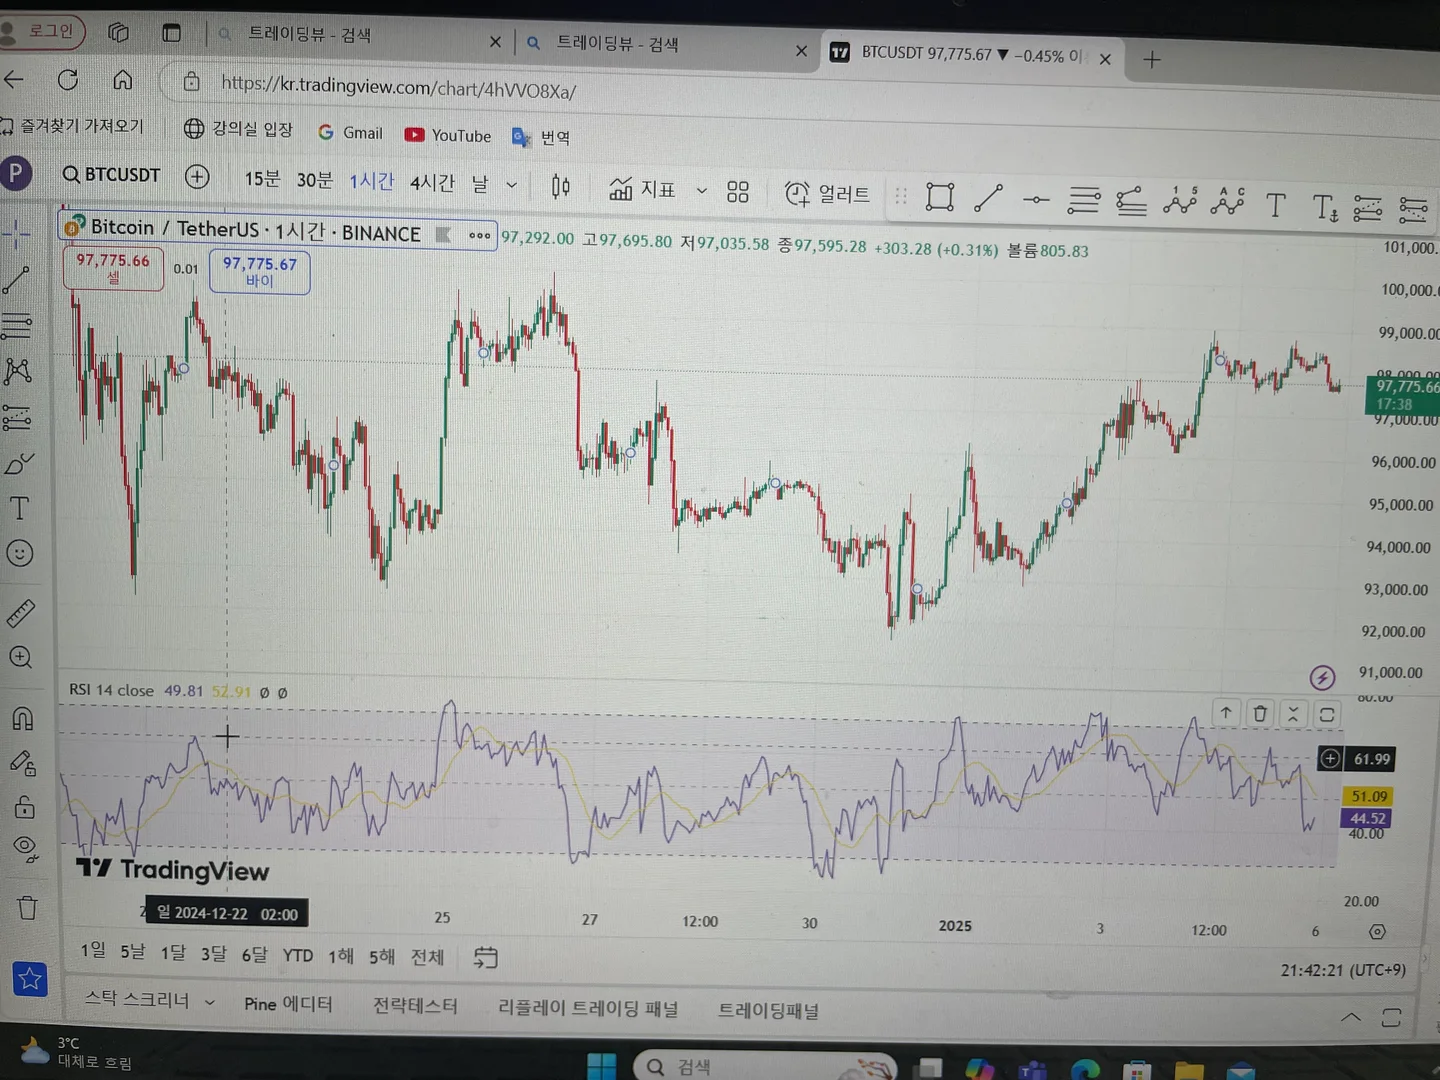Select the 1시간 timeframe
The height and width of the screenshot is (1080, 1440).
371,181
